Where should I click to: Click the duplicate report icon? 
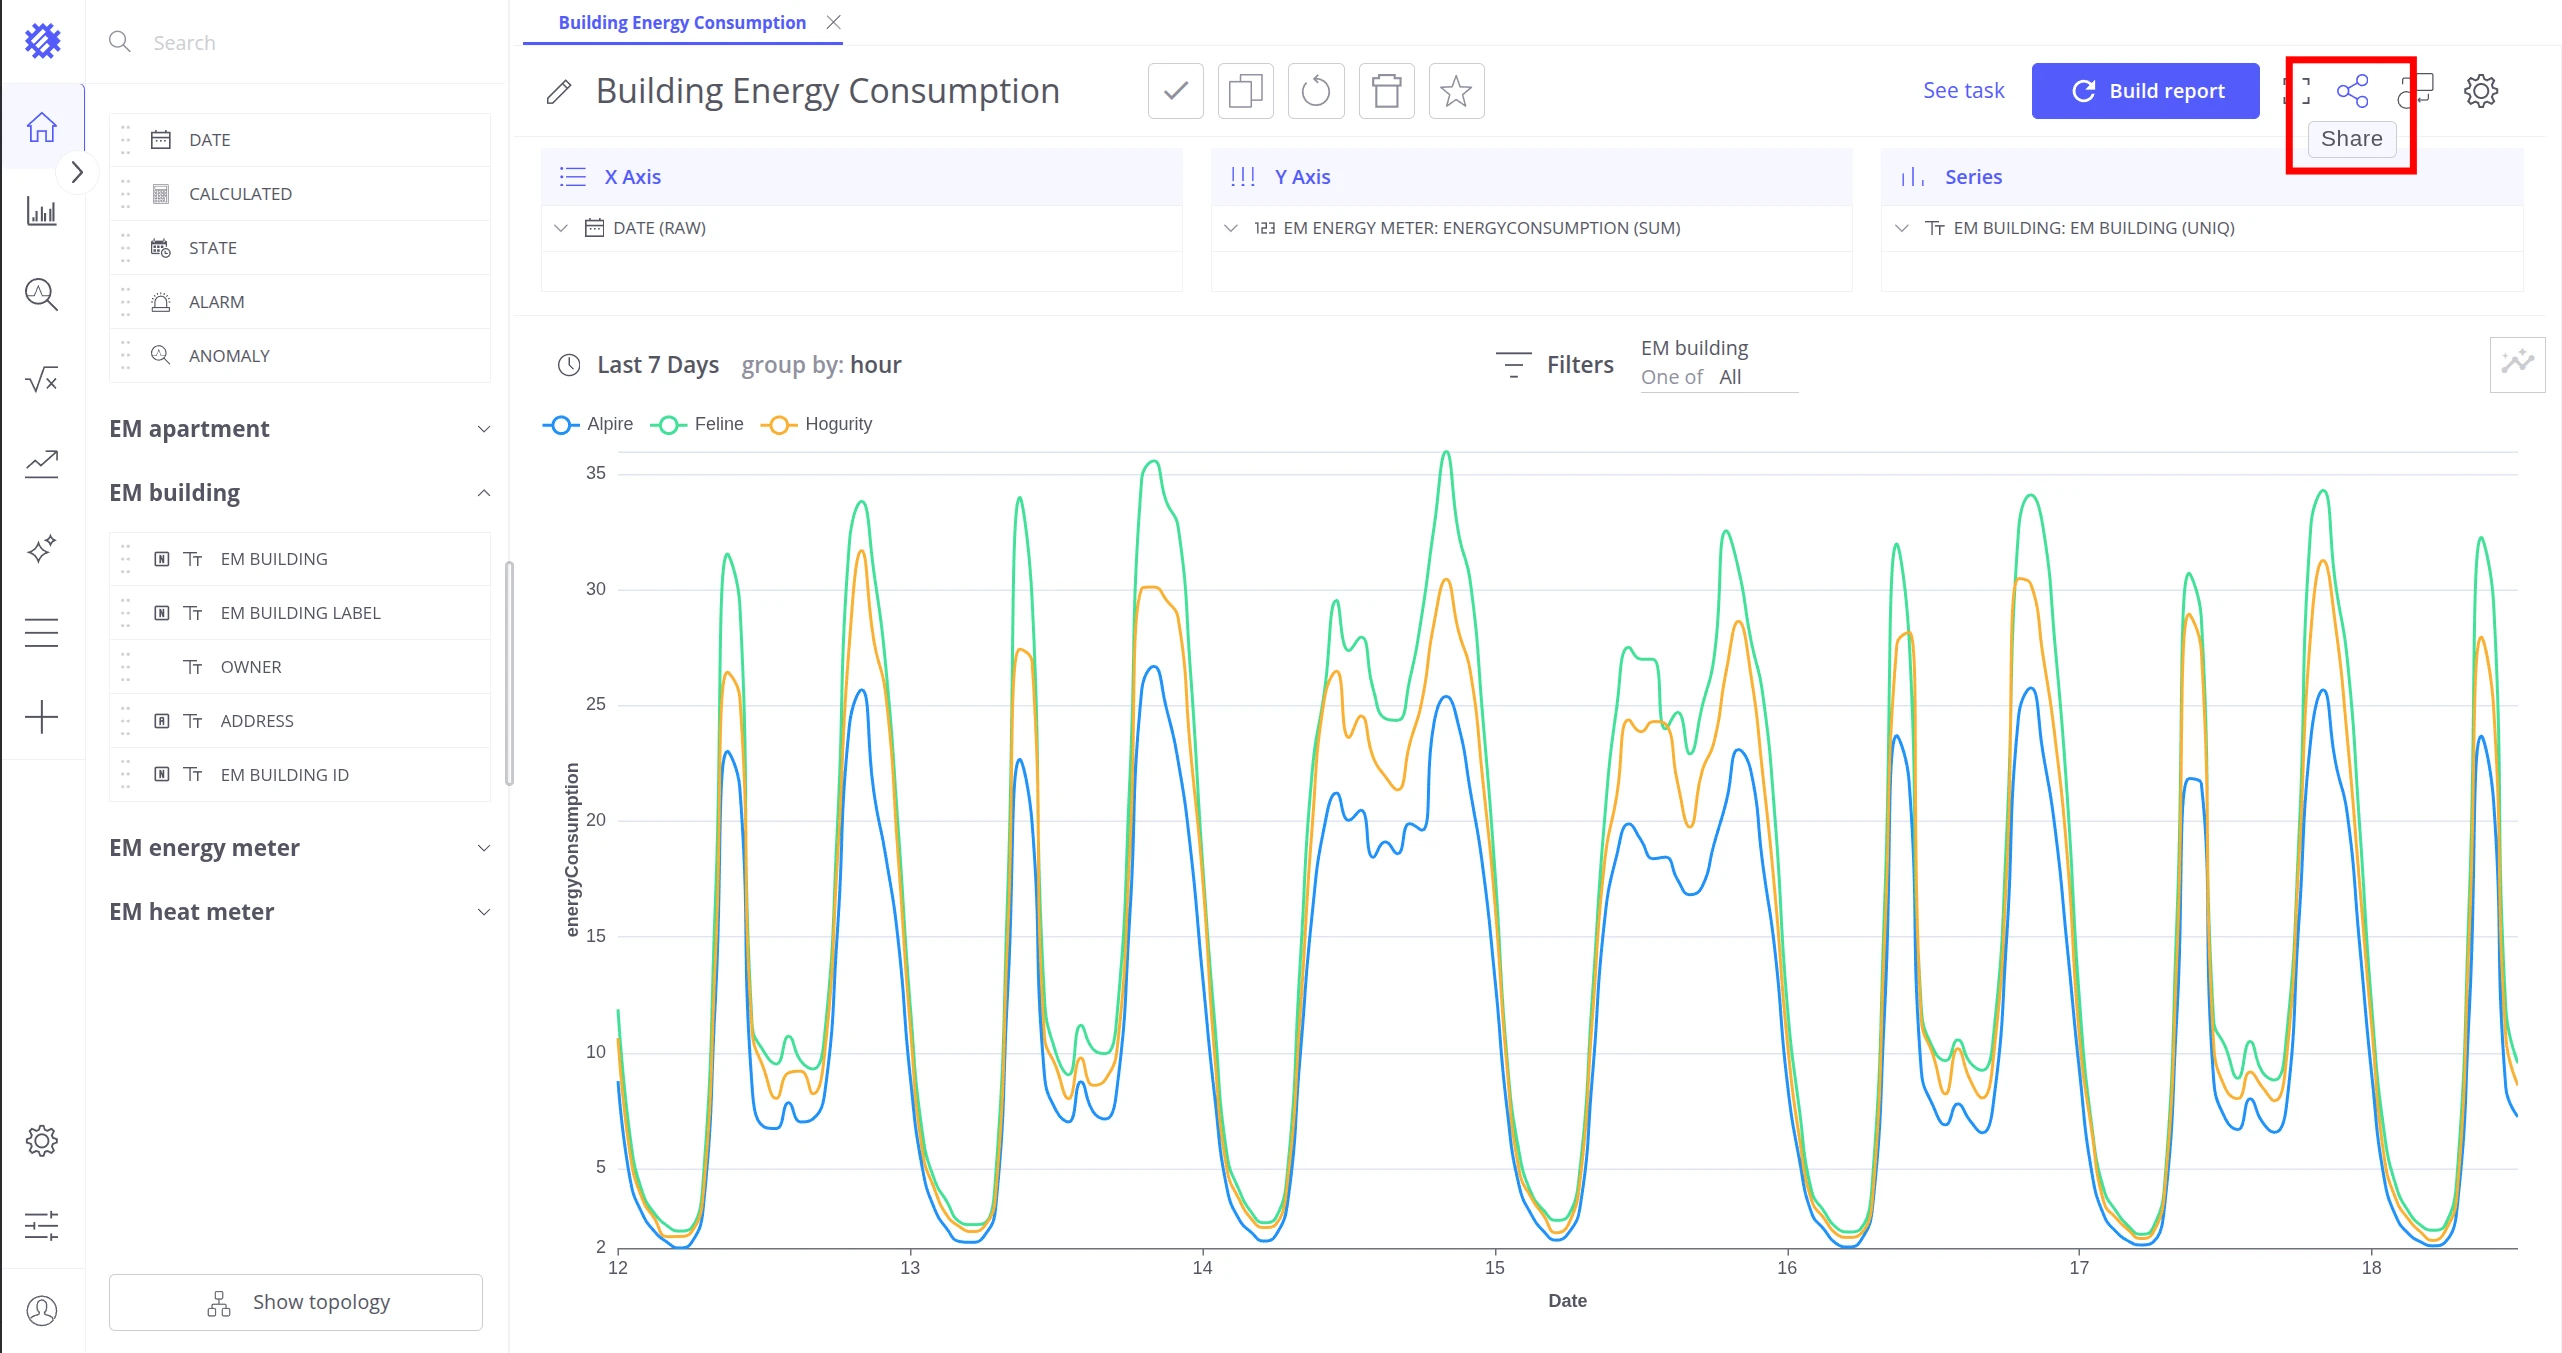[1245, 91]
